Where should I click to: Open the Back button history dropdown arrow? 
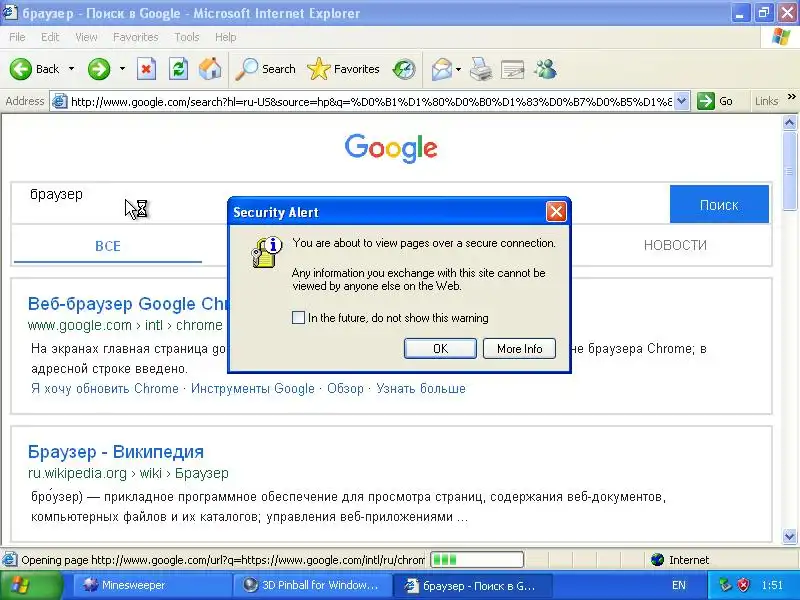(x=71, y=69)
